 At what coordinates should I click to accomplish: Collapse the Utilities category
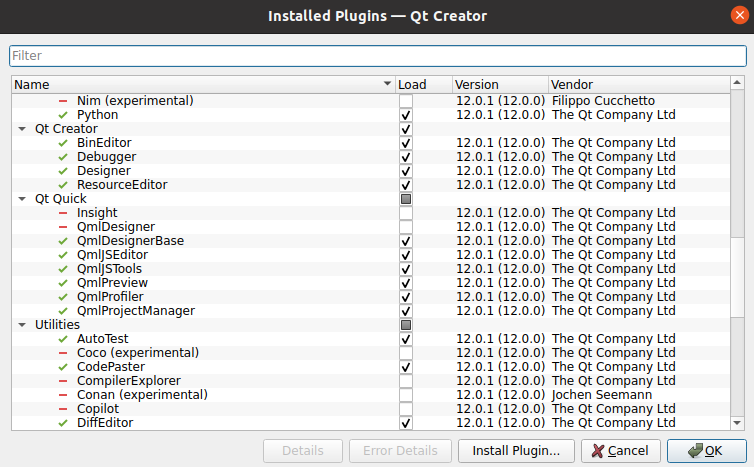tap(22, 325)
